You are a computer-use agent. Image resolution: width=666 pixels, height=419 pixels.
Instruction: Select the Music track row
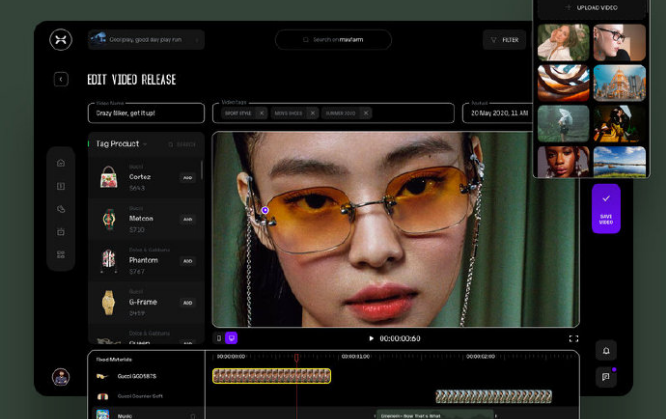[x=147, y=415]
